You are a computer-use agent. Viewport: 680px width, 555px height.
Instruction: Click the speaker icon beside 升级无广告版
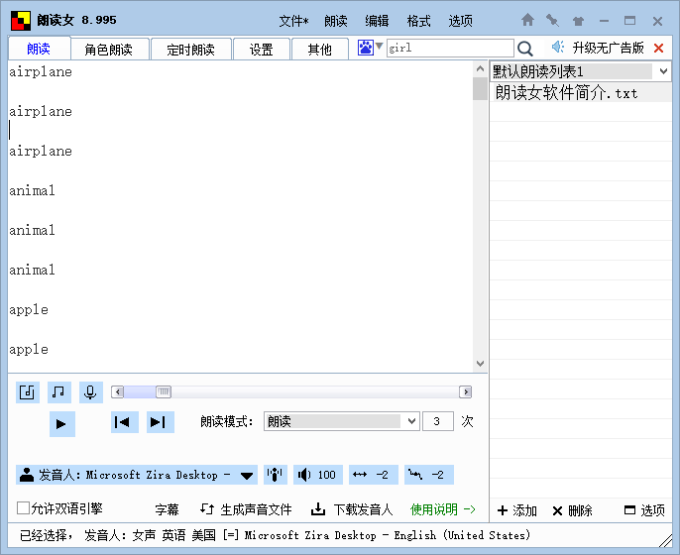(558, 47)
